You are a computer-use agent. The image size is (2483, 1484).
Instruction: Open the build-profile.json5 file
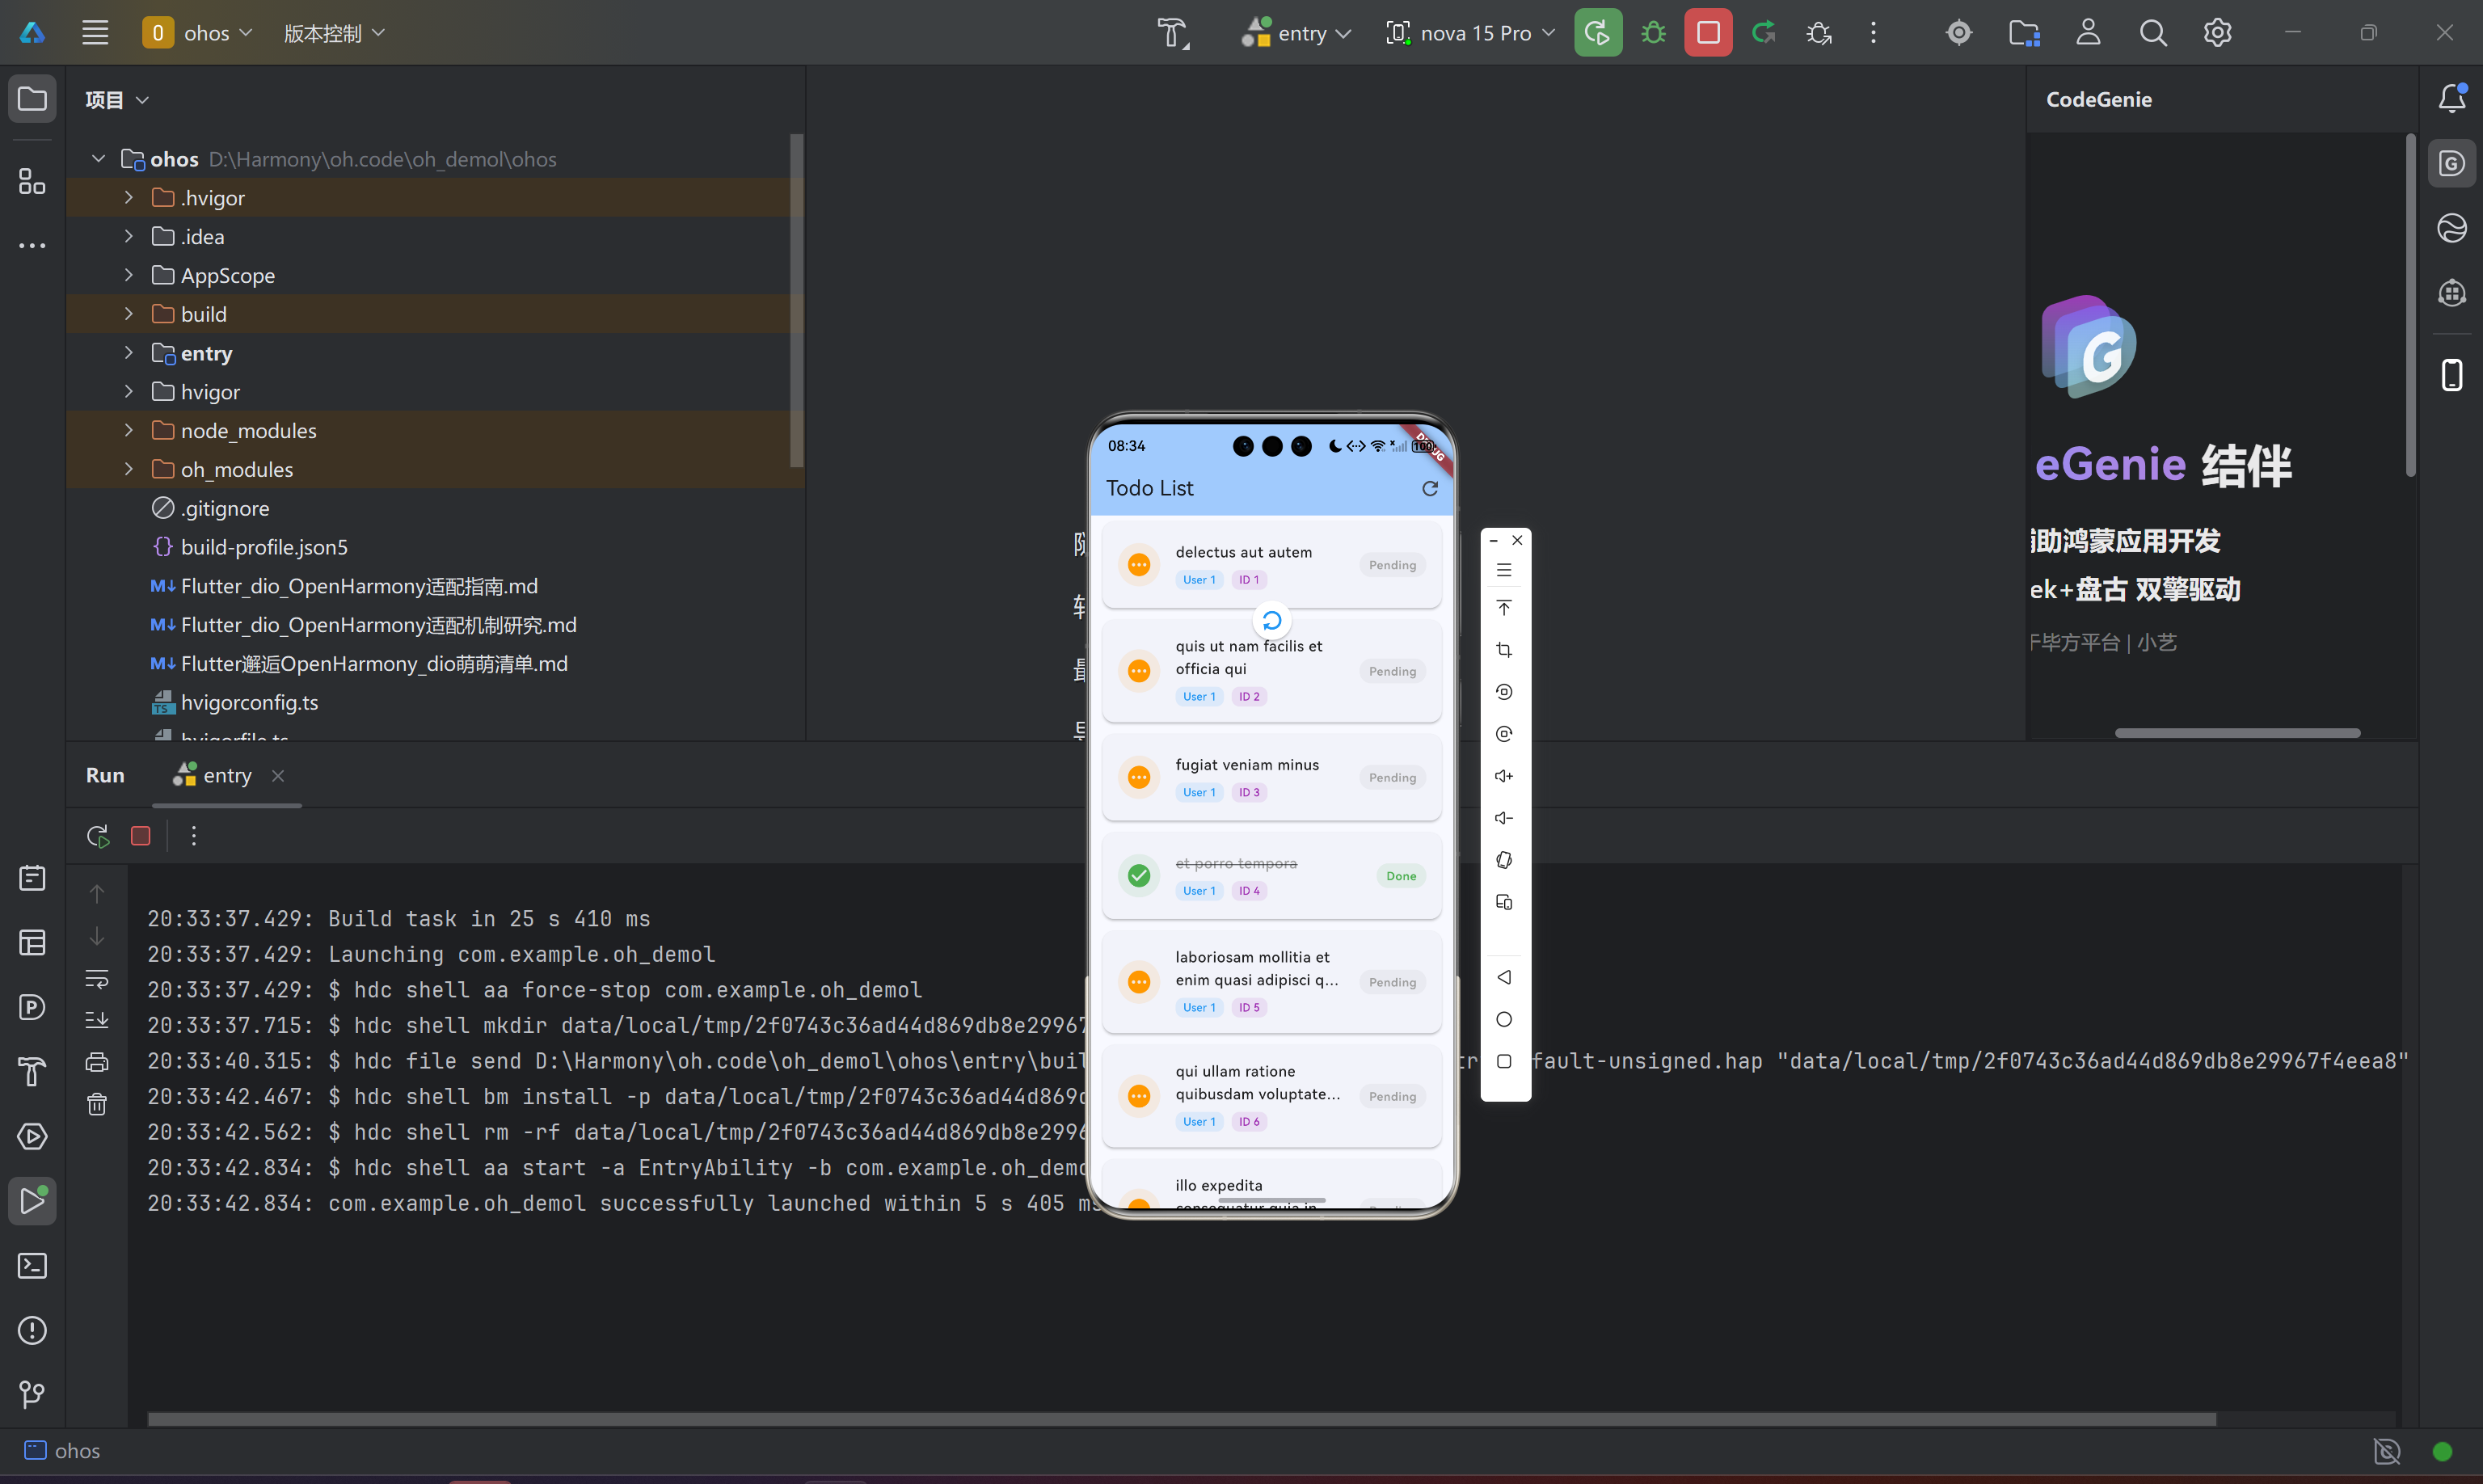click(x=264, y=547)
